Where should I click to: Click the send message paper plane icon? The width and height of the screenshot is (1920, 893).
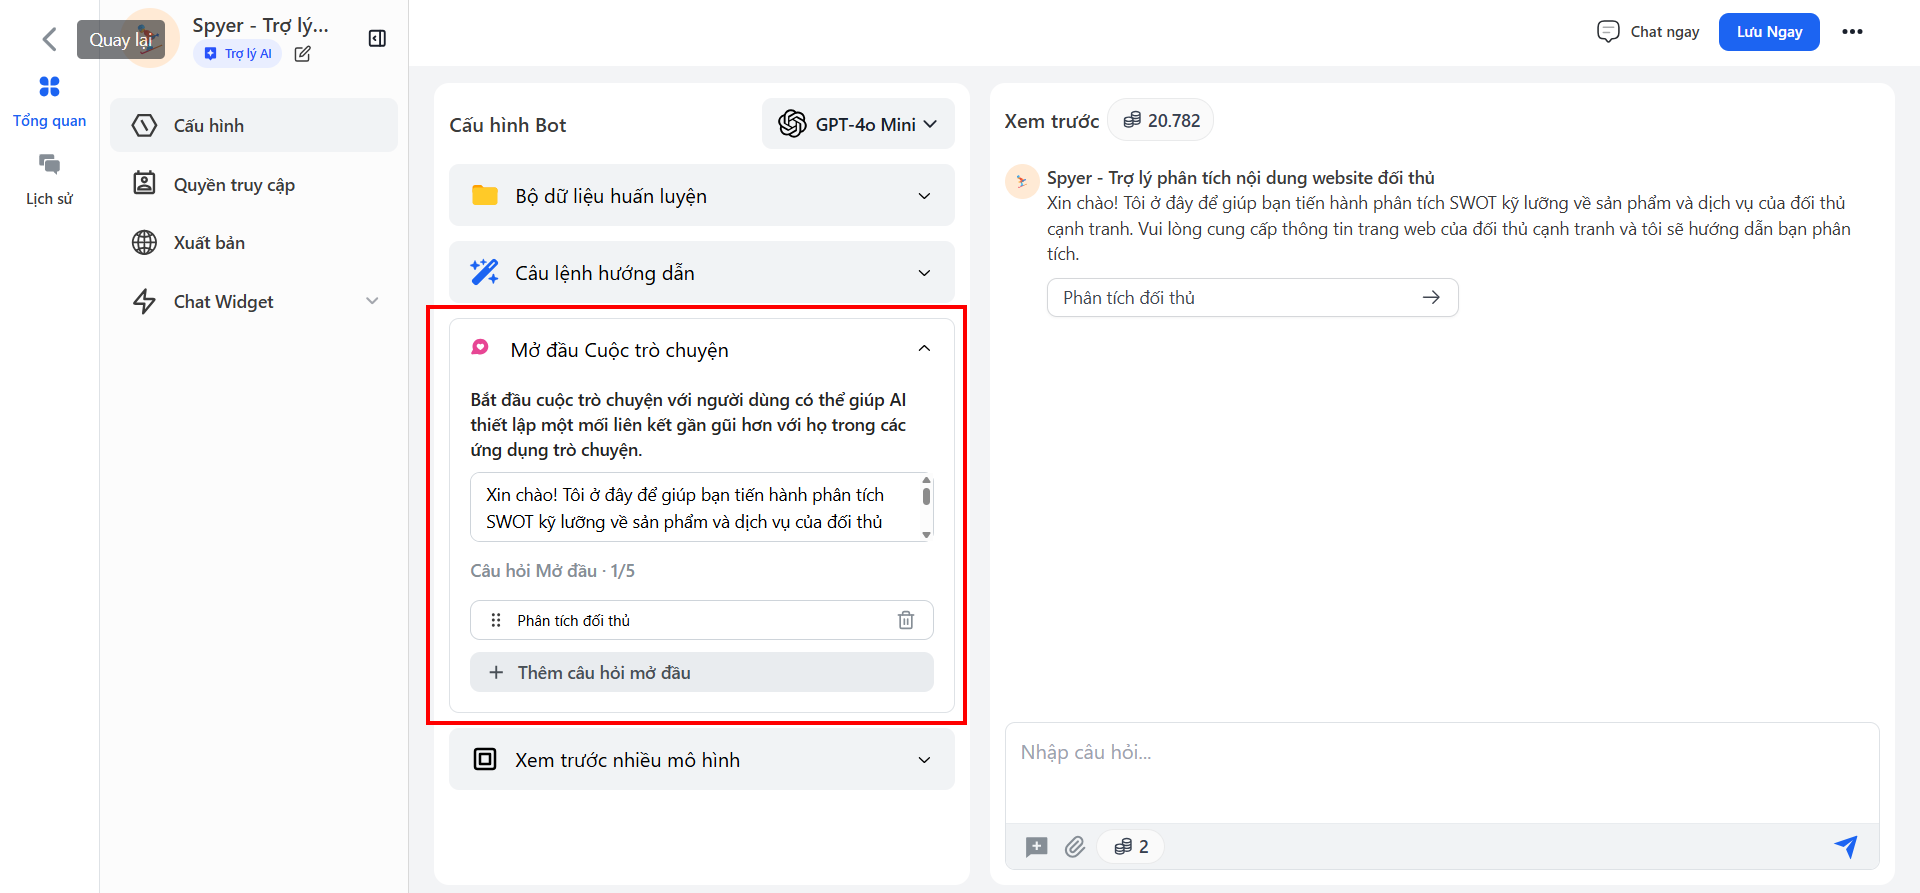(x=1845, y=847)
